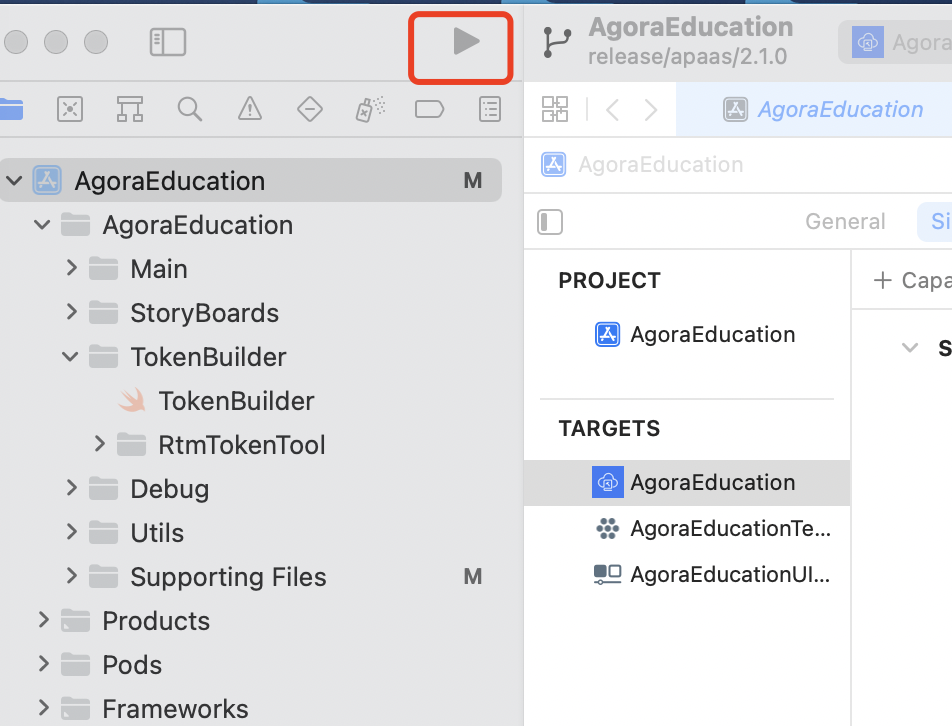Expand the RtmTokenTool folder
This screenshot has width=952, height=726.
coord(100,444)
